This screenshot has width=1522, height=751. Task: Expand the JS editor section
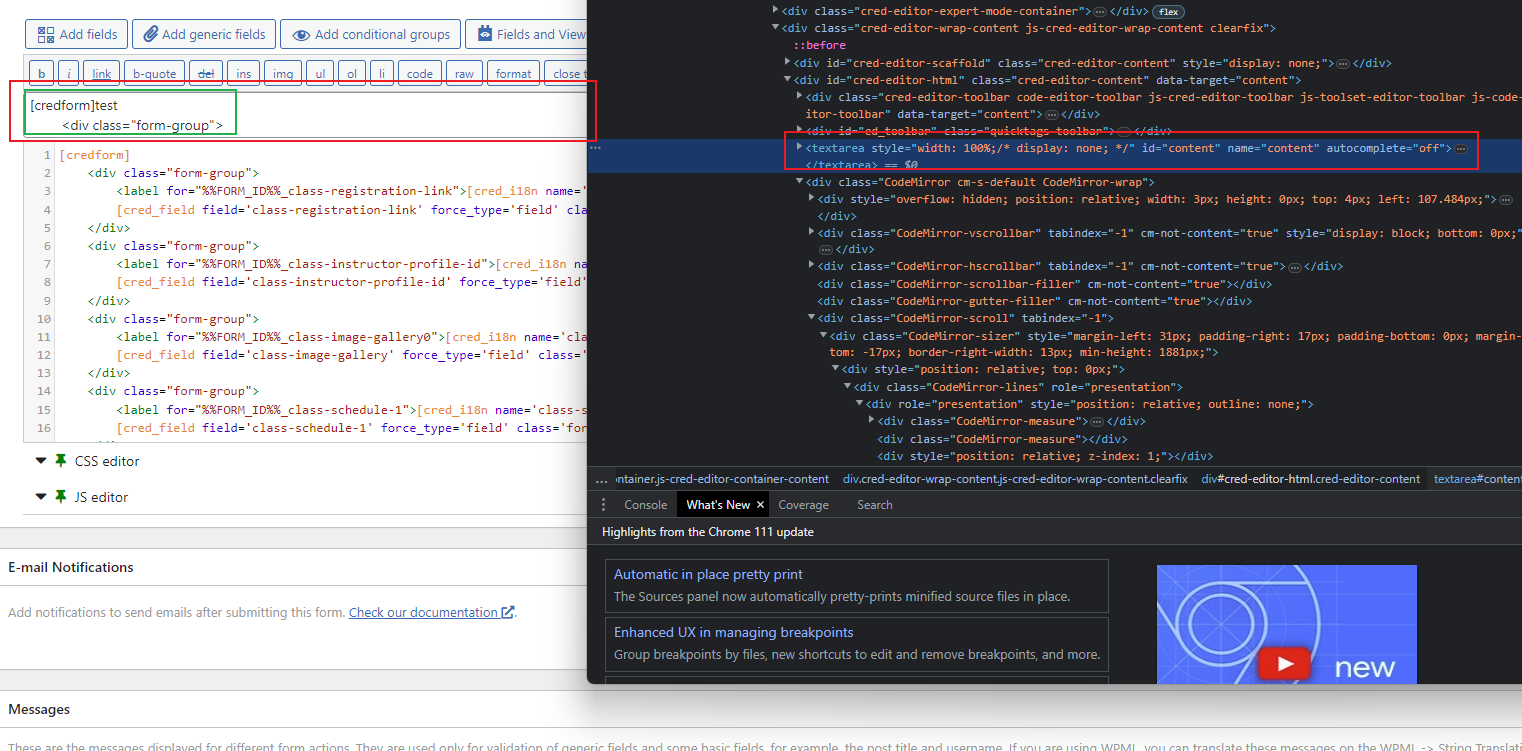41,497
